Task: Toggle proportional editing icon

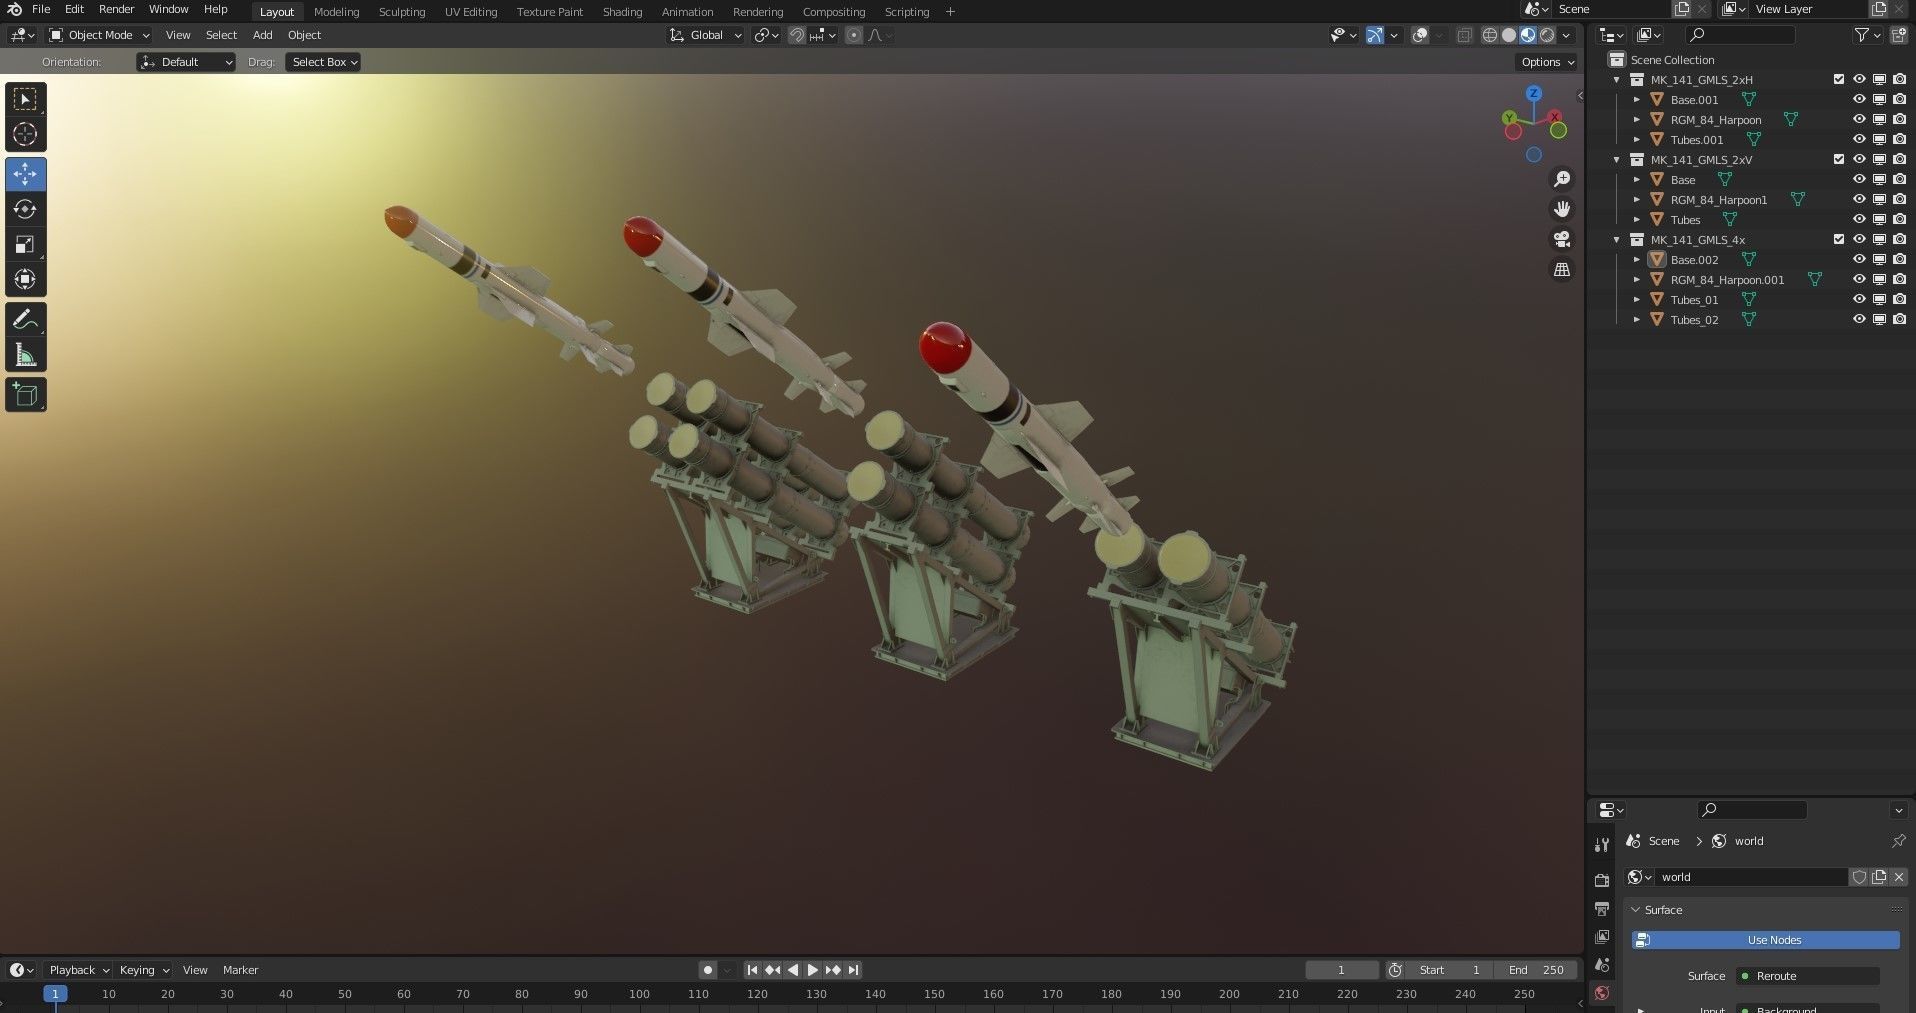Action: [x=854, y=35]
